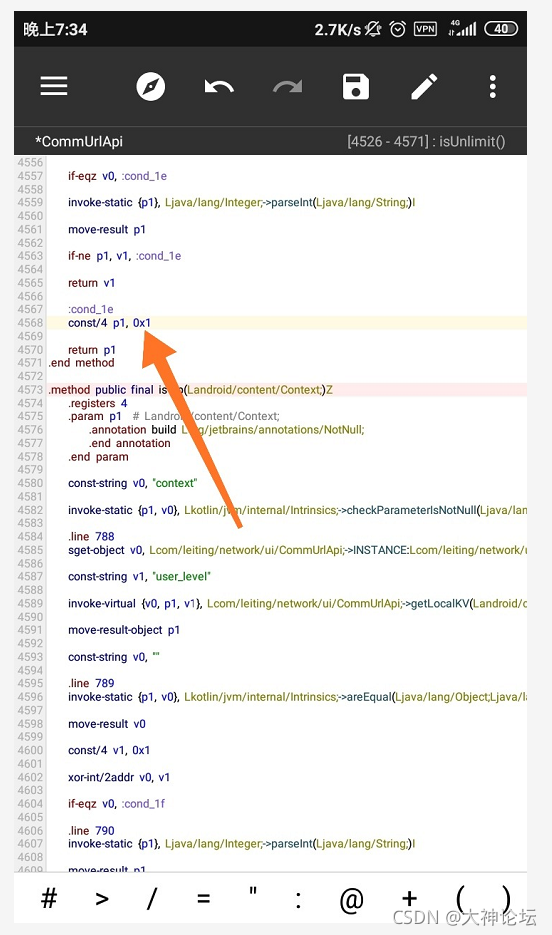Insert the closing parenthesis key
Image resolution: width=552 pixels, height=935 pixels.
[x=506, y=899]
